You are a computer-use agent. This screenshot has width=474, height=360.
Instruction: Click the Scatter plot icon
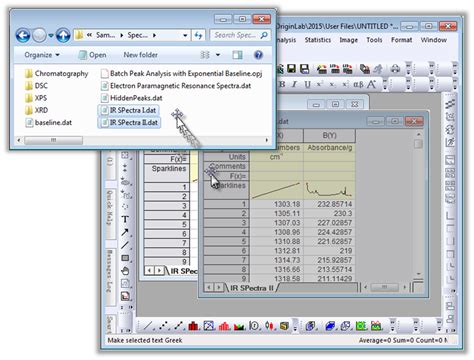point(163,326)
